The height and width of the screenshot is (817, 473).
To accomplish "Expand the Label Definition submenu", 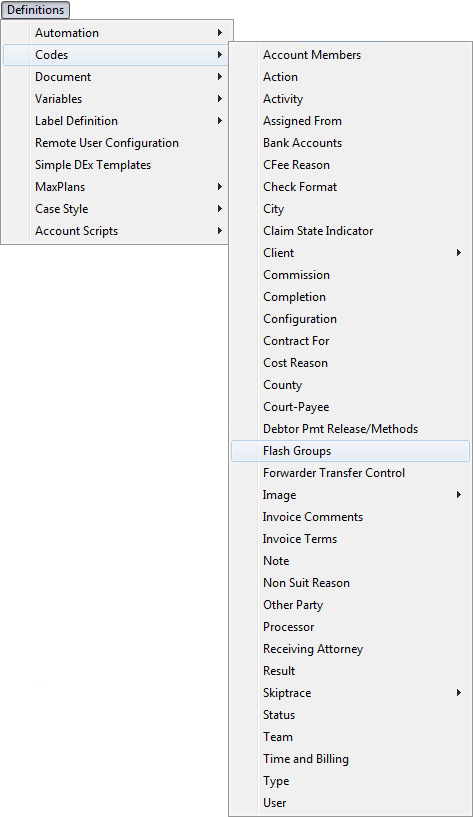I will [x=117, y=121].
